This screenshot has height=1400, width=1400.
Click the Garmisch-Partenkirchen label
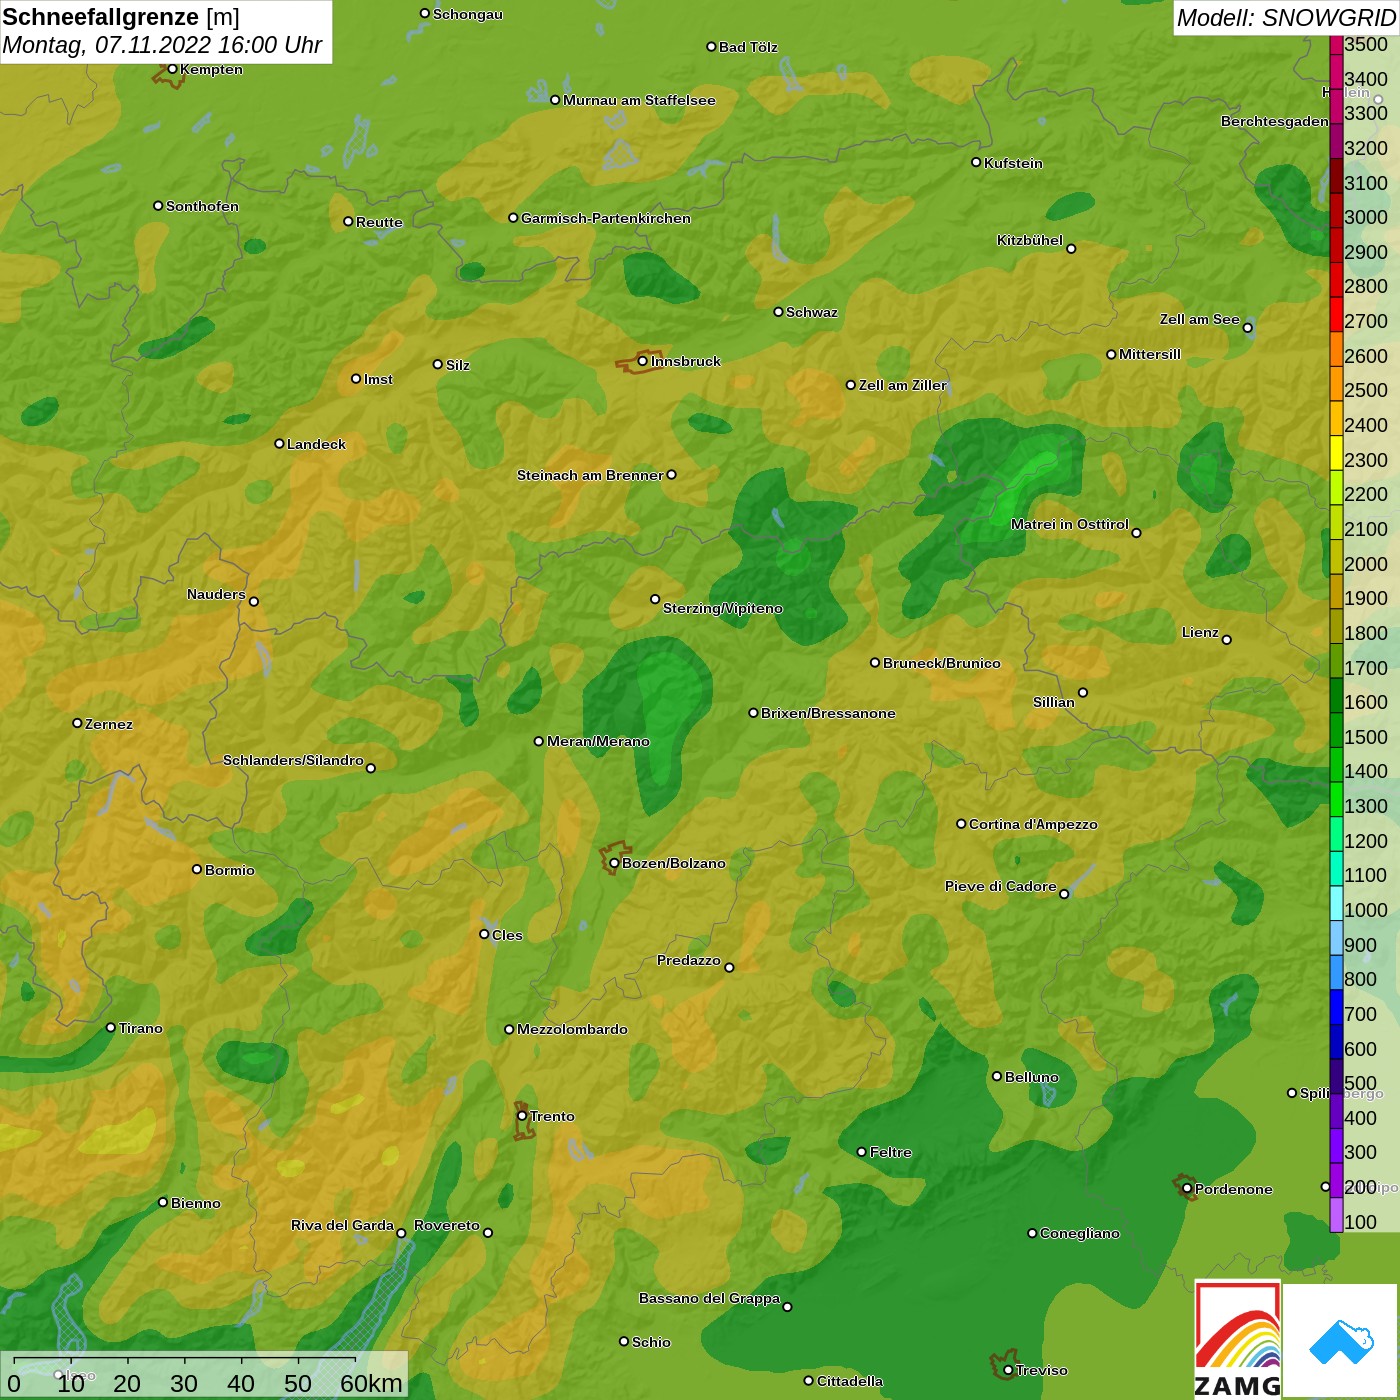[606, 218]
